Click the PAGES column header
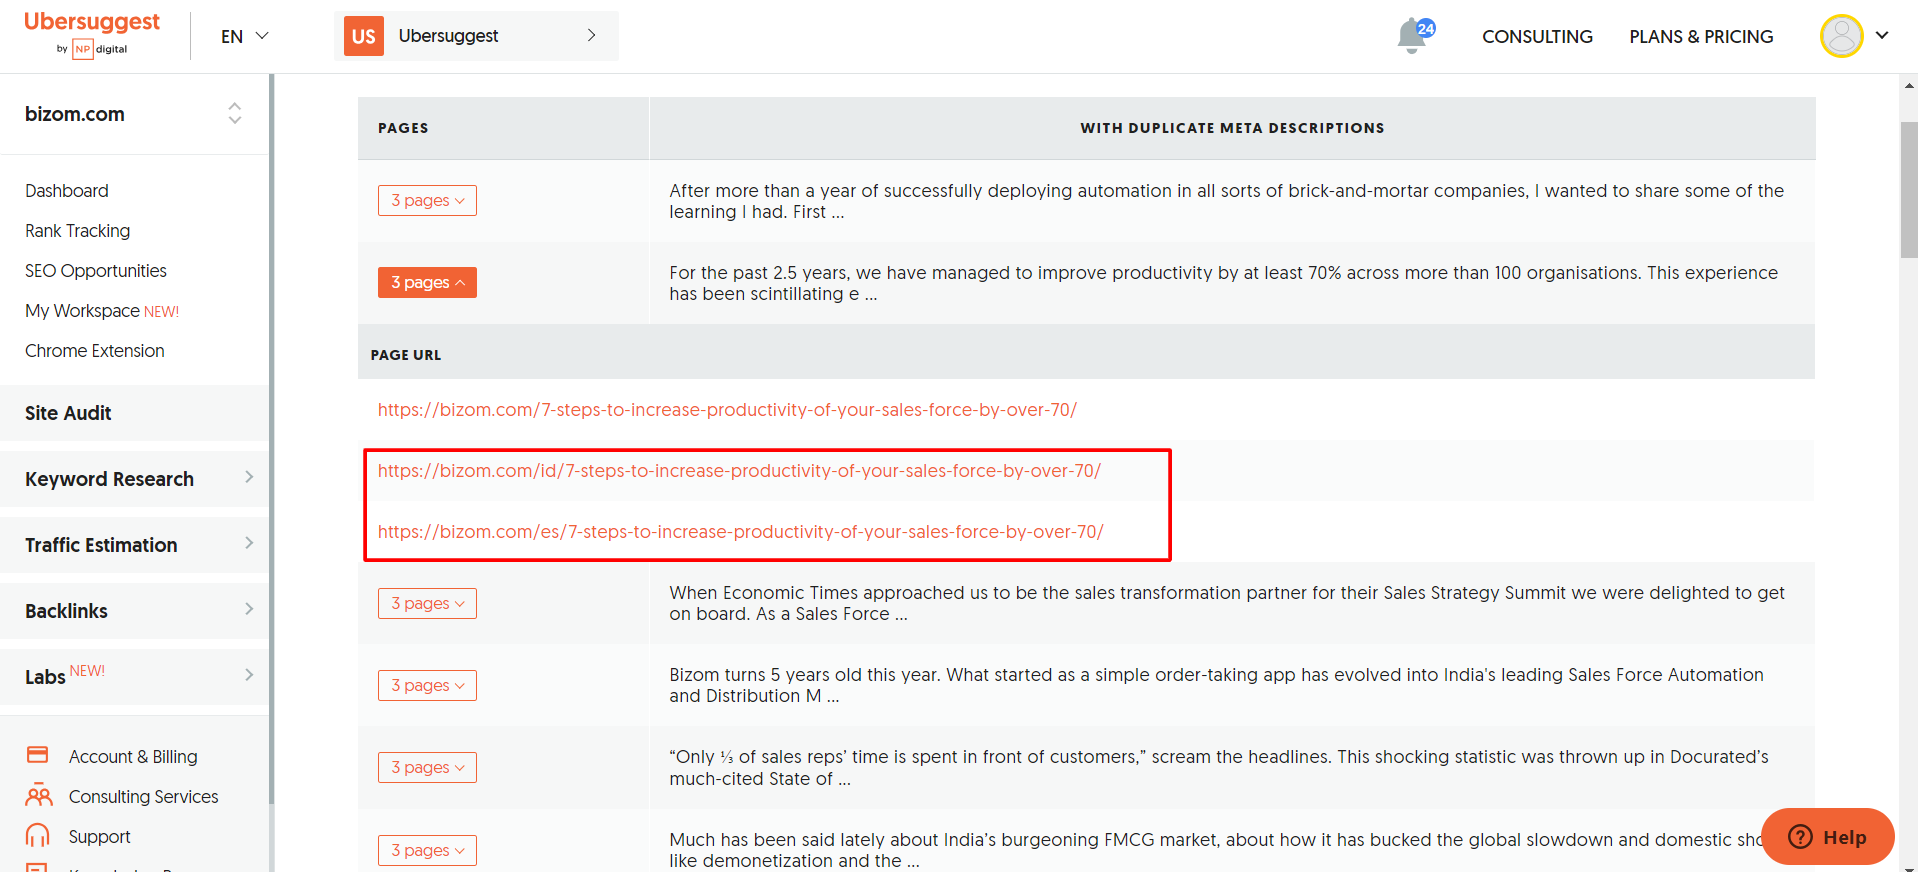This screenshot has height=872, width=1918. click(x=403, y=128)
